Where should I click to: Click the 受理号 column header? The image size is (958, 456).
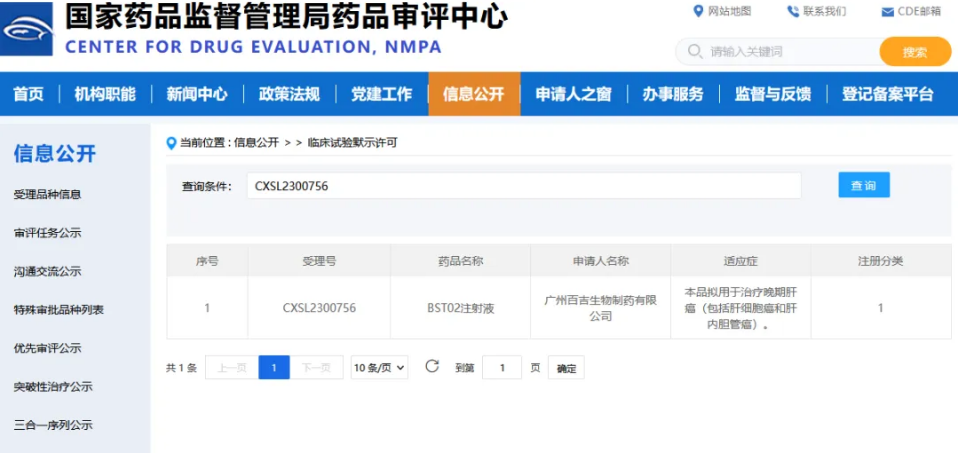point(319,261)
